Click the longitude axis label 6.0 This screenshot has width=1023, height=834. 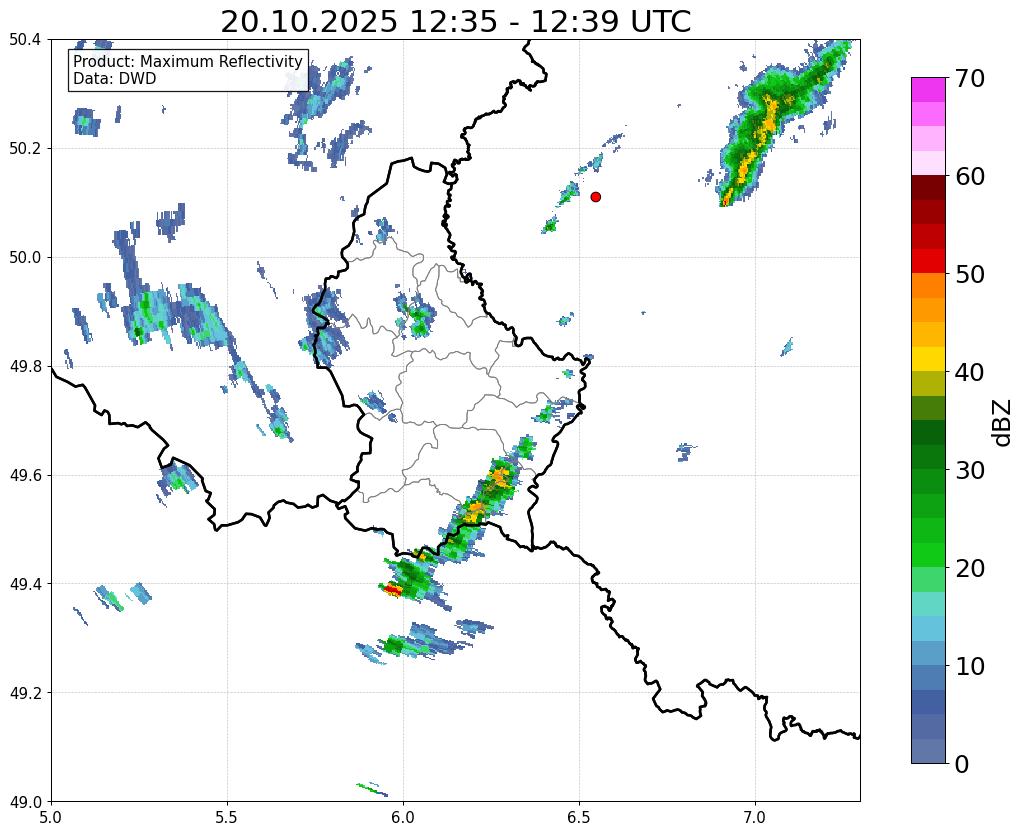point(403,816)
